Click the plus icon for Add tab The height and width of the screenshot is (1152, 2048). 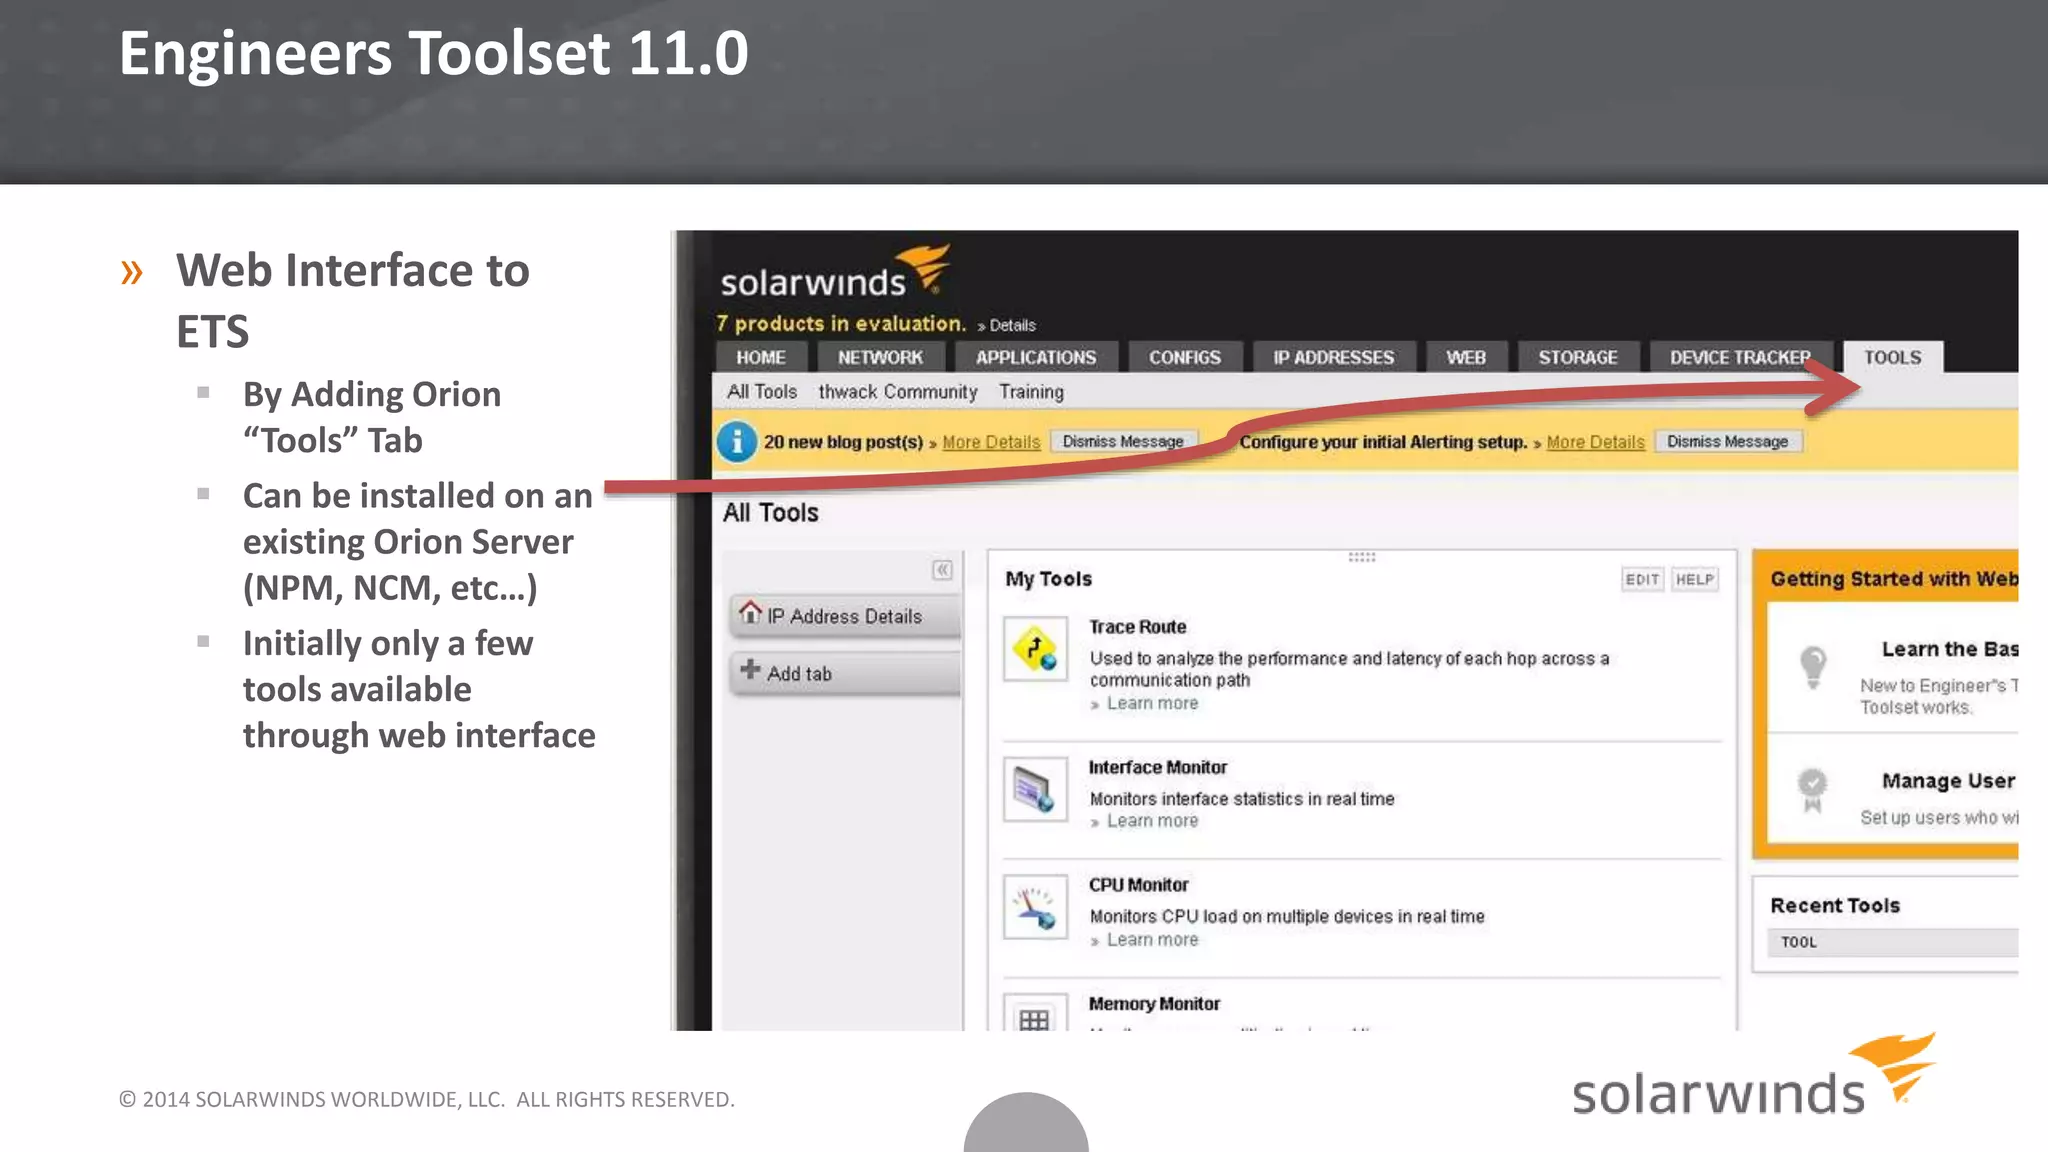tap(750, 670)
